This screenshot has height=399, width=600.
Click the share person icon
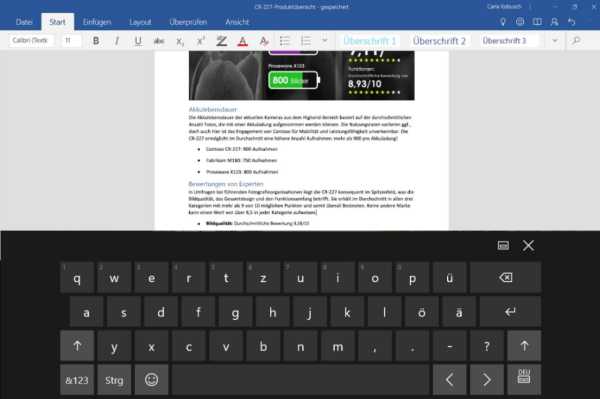point(554,22)
